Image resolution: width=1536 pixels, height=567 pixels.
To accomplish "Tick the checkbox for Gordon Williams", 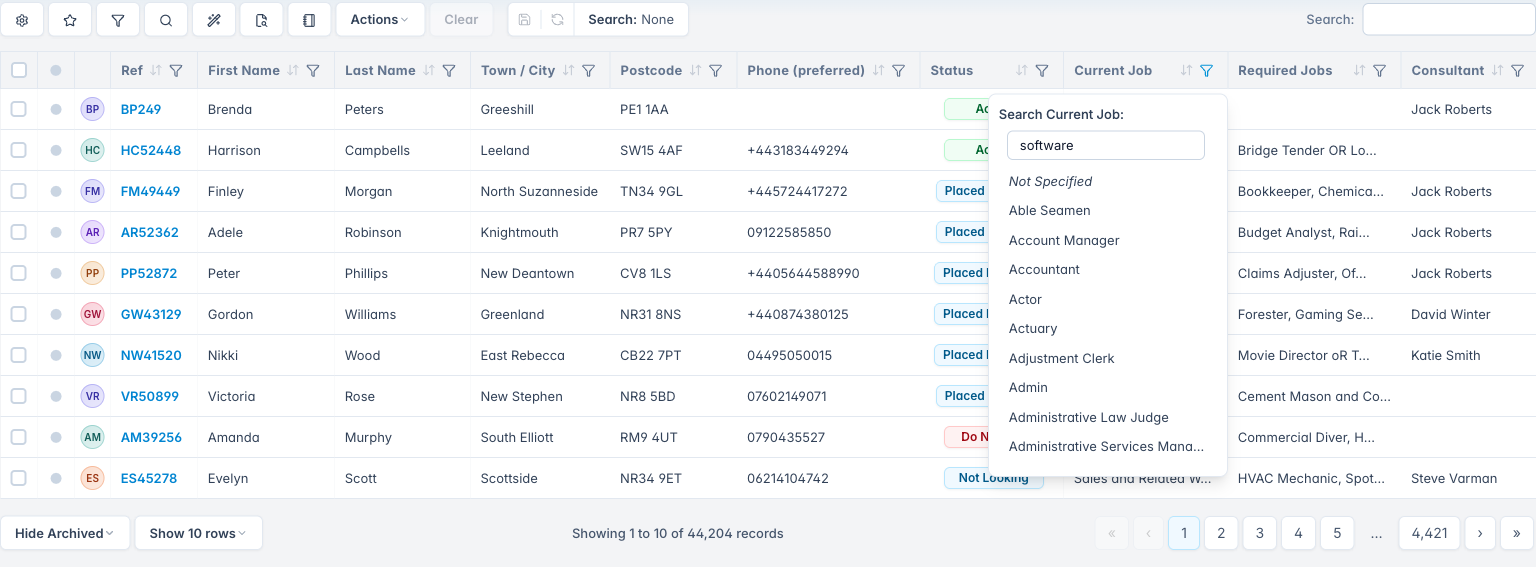I will 19,314.
